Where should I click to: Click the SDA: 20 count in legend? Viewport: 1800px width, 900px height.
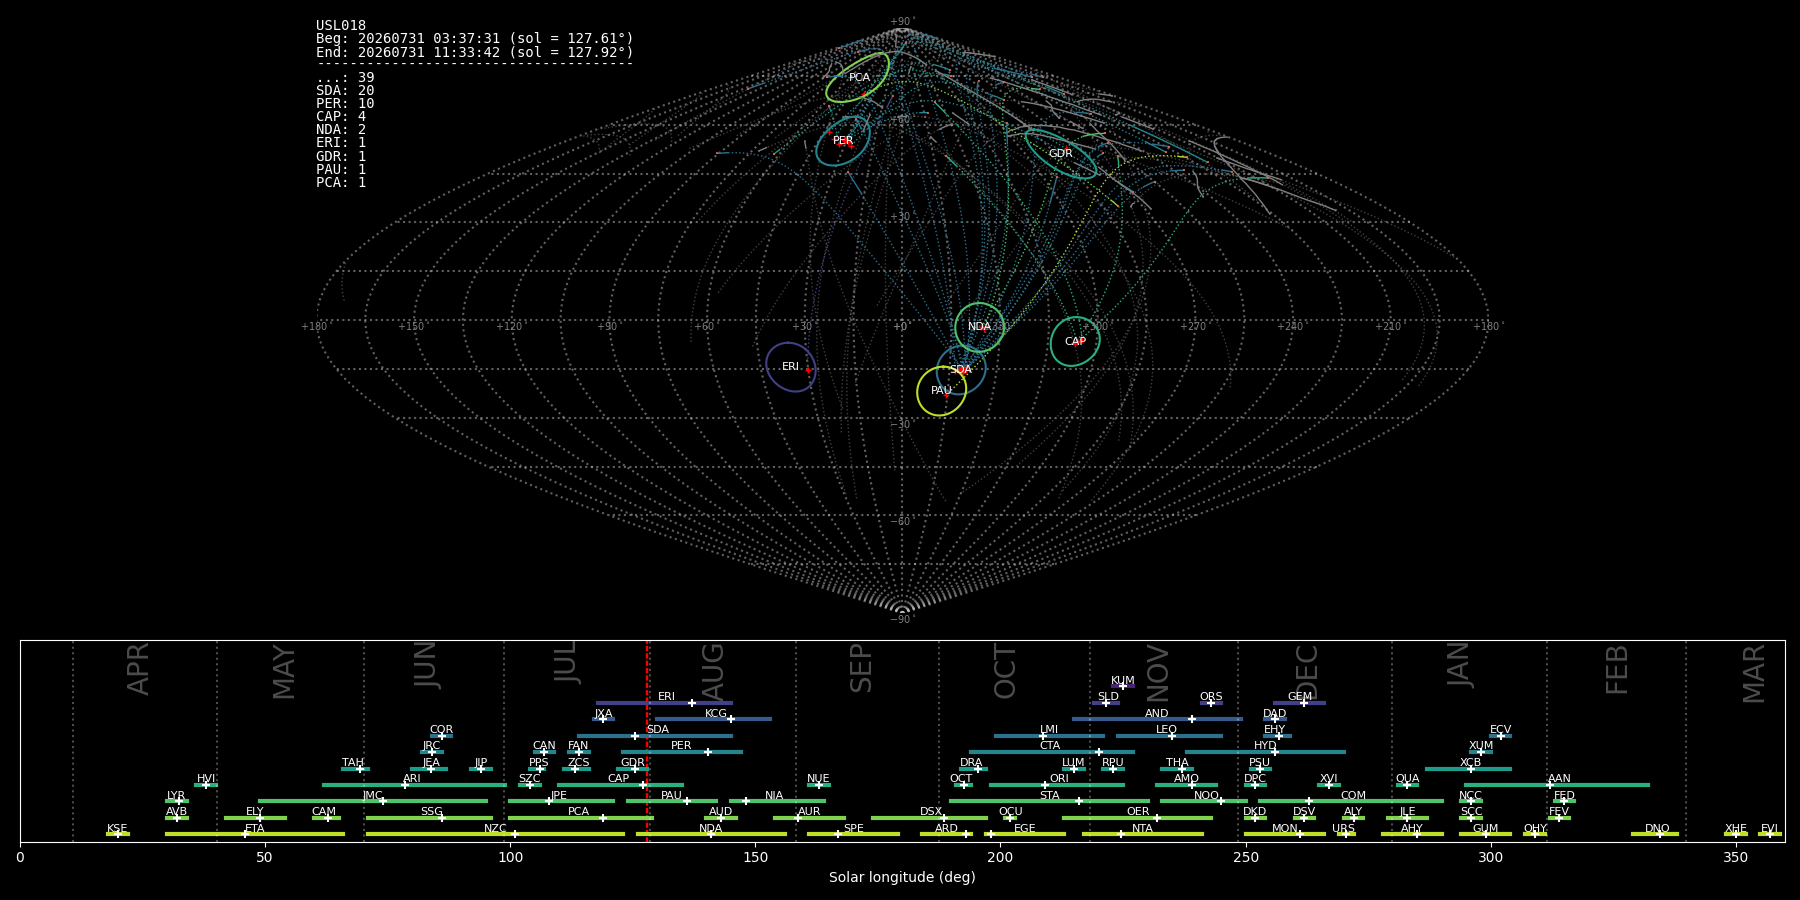pyautogui.click(x=345, y=91)
